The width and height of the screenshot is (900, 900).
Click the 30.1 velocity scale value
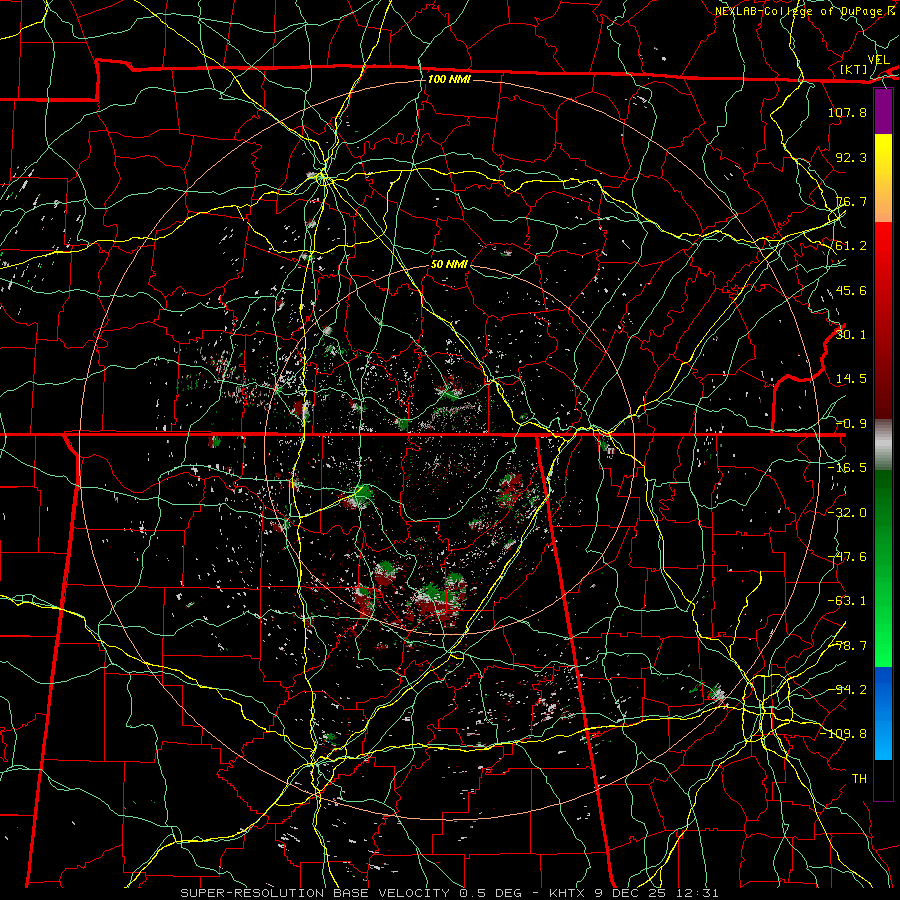pyautogui.click(x=851, y=335)
